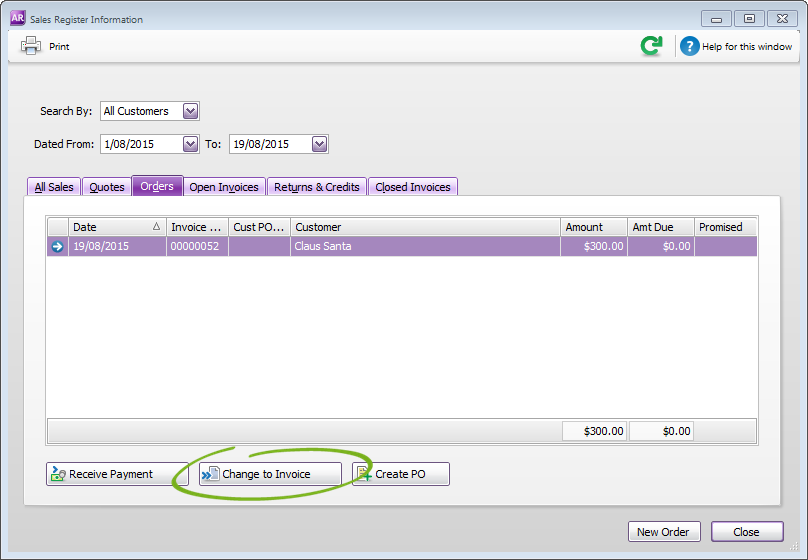Switch to the Quotes tab
Screen dimensions: 808x560
tap(107, 187)
